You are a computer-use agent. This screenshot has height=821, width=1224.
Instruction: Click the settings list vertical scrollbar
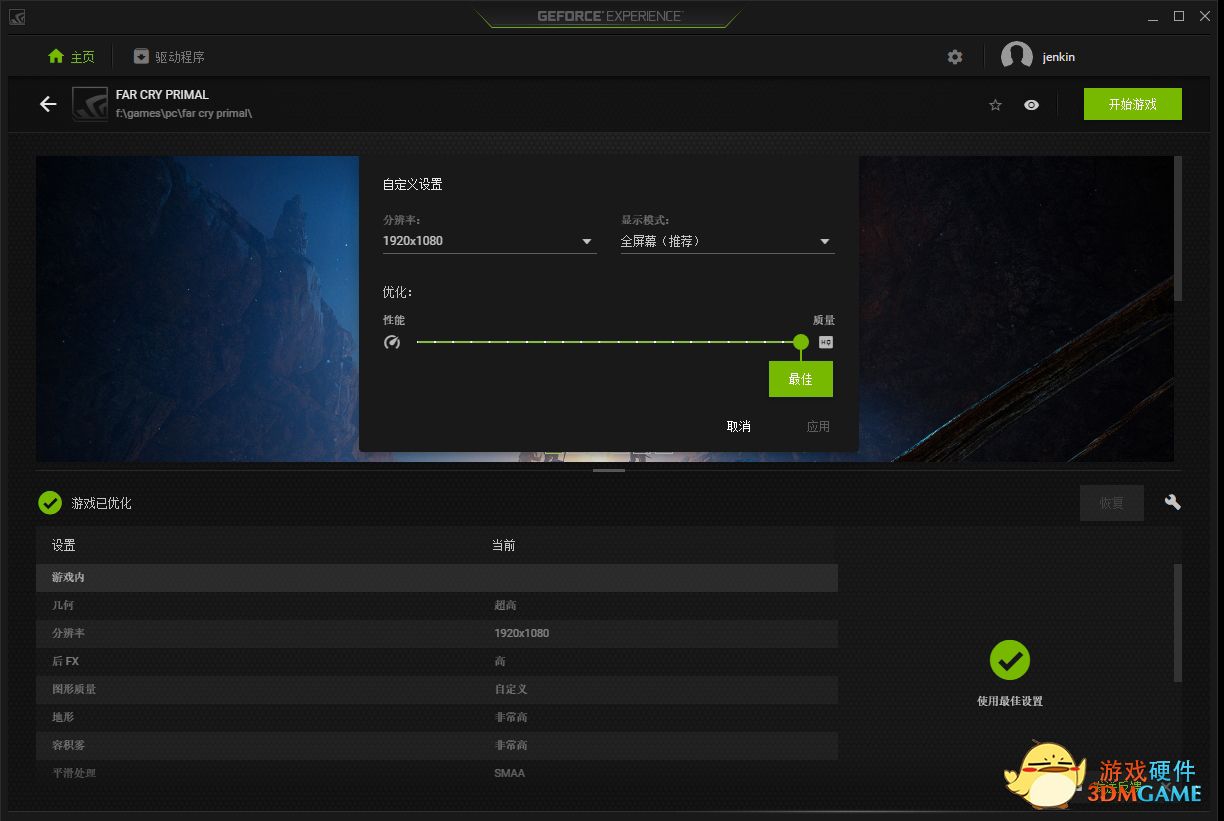[x=1177, y=623]
